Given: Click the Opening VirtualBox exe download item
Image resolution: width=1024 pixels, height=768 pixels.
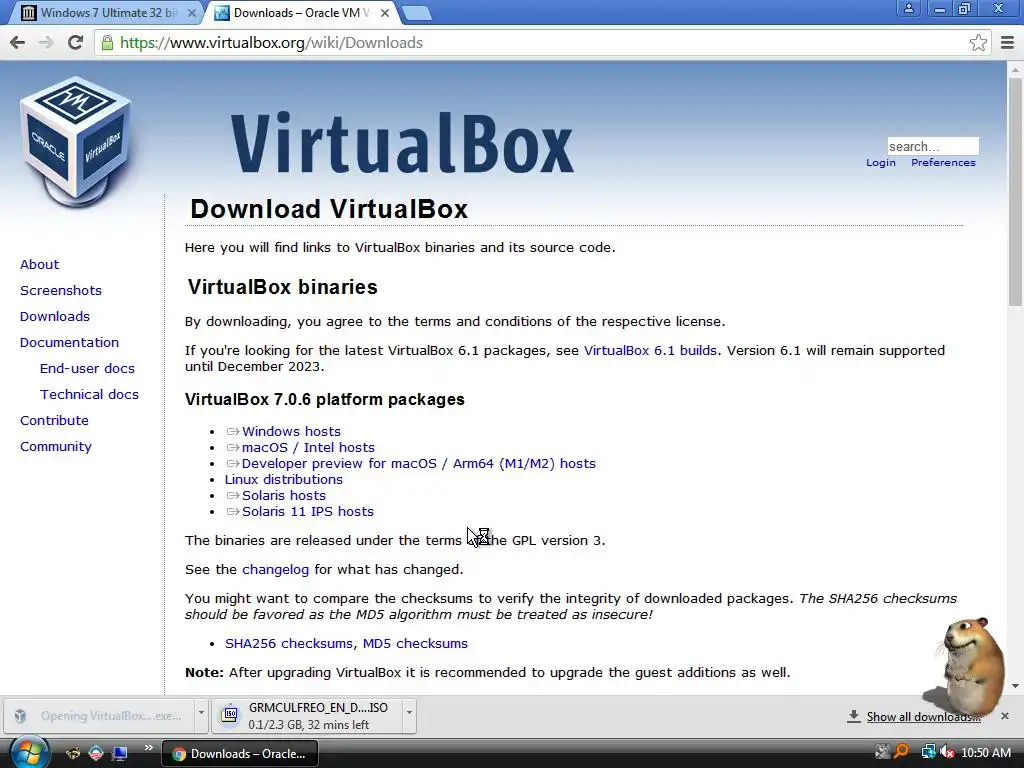Looking at the screenshot, I should point(99,716).
